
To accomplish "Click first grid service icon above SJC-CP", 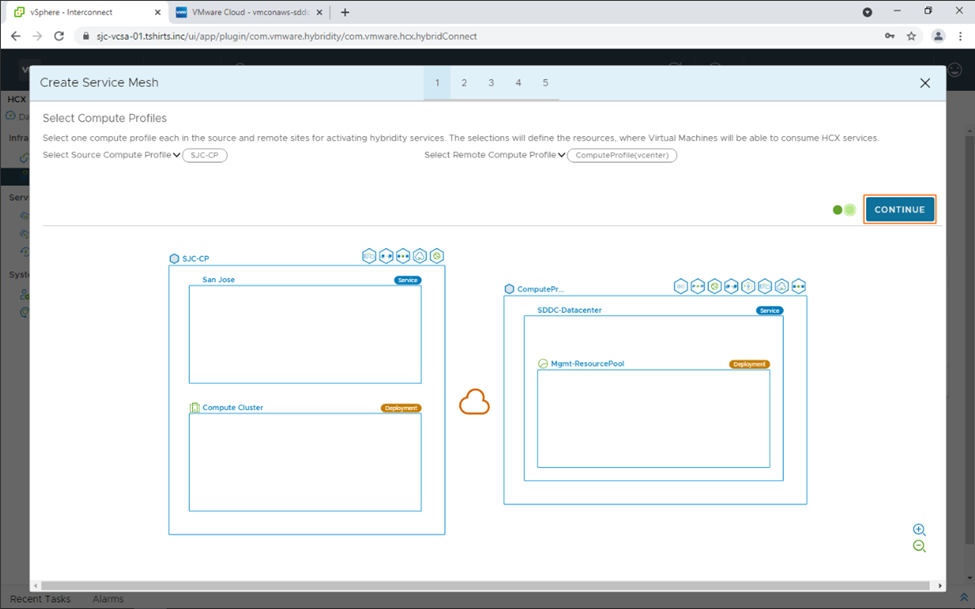I will point(369,256).
